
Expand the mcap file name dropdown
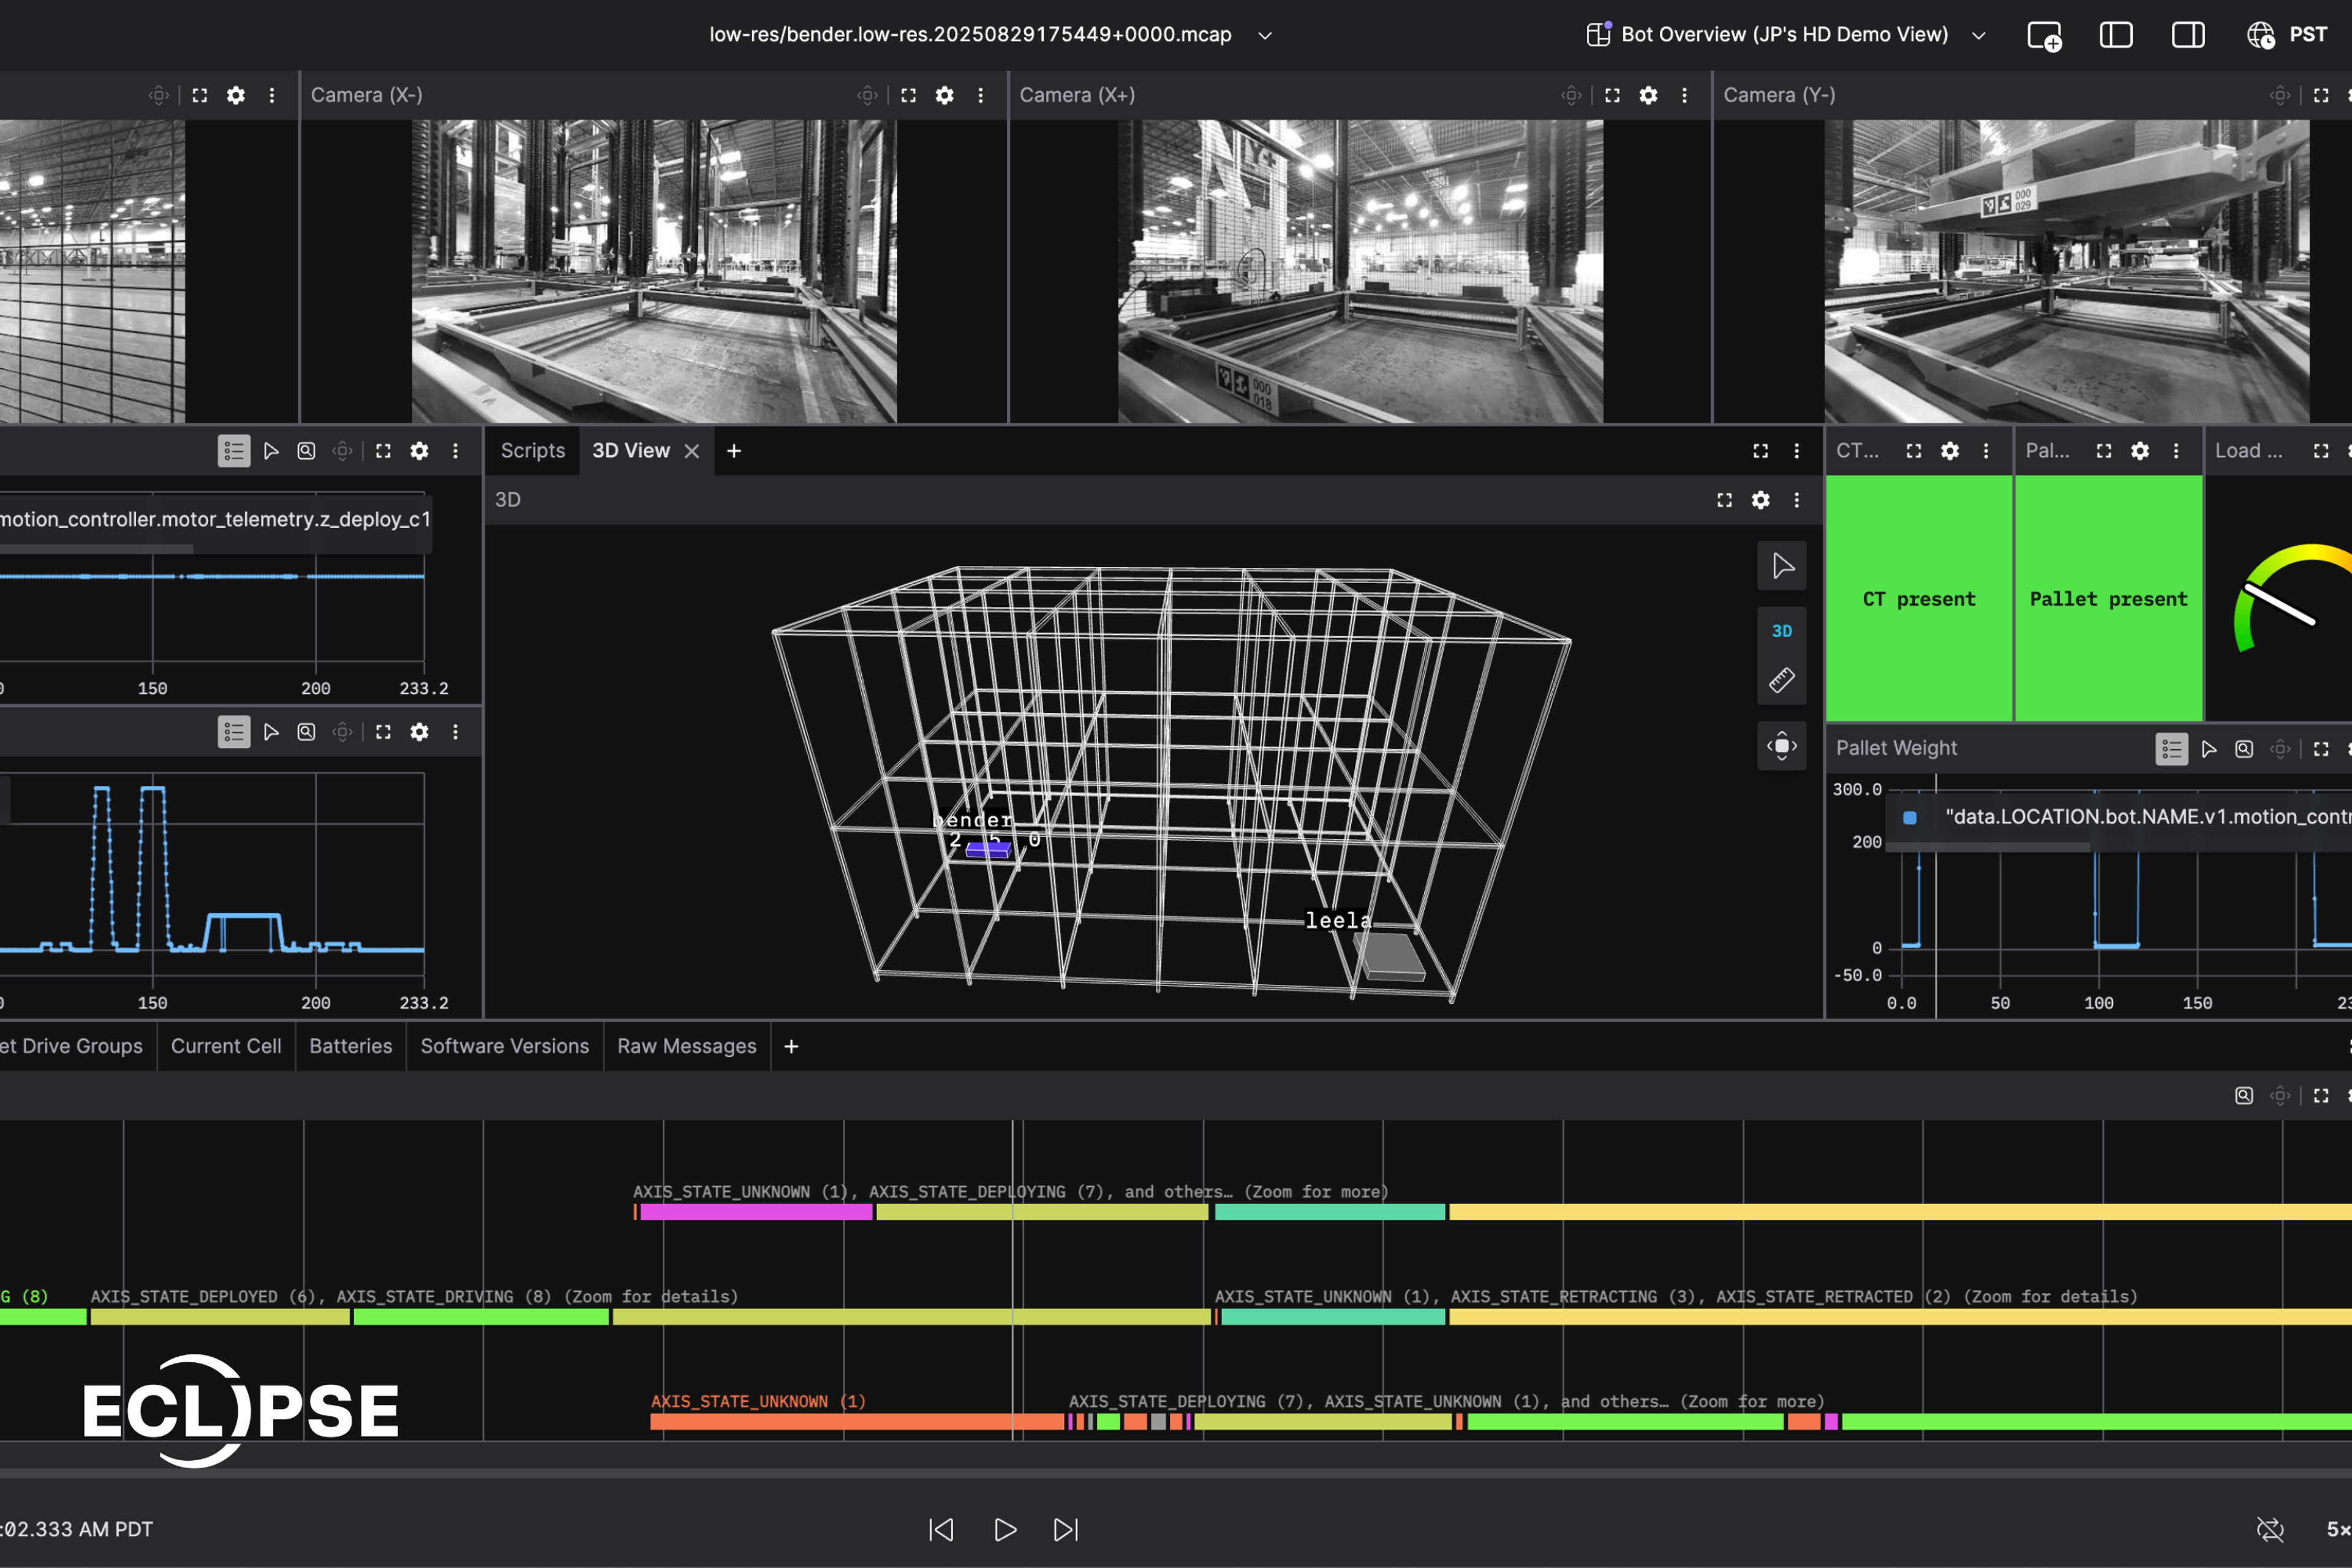1265,35
